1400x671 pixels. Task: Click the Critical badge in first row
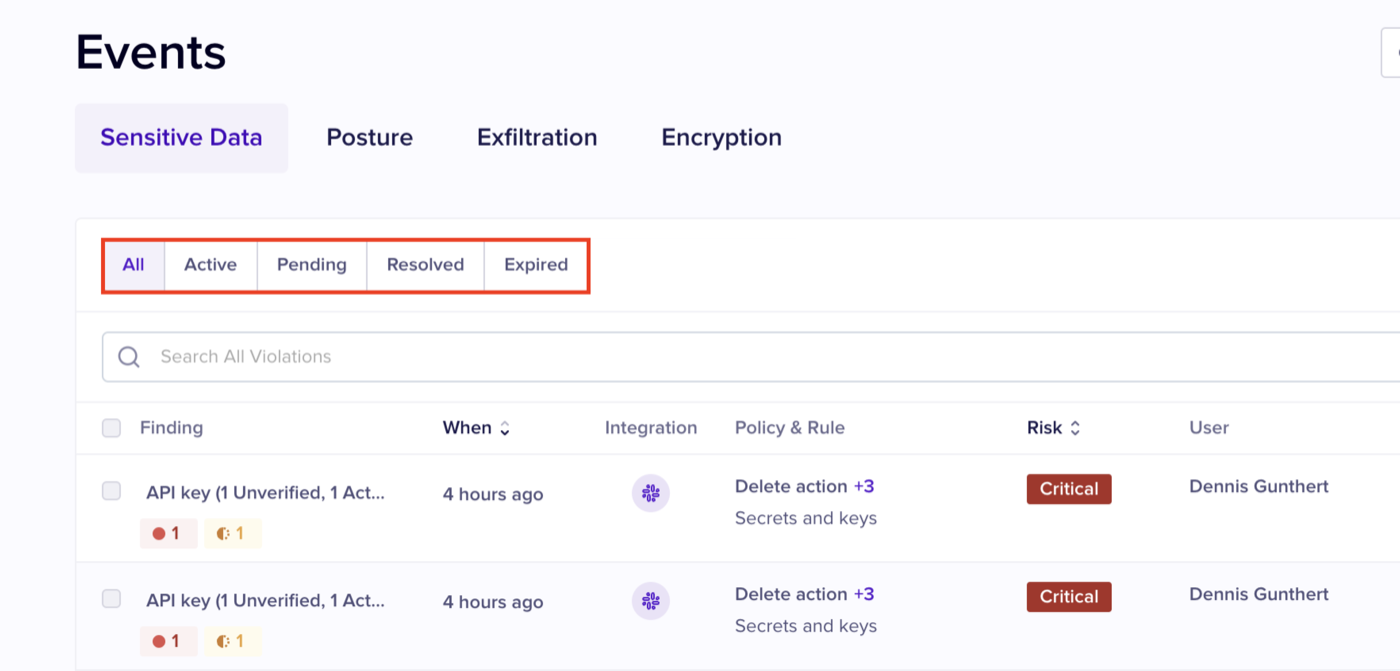click(x=1069, y=489)
